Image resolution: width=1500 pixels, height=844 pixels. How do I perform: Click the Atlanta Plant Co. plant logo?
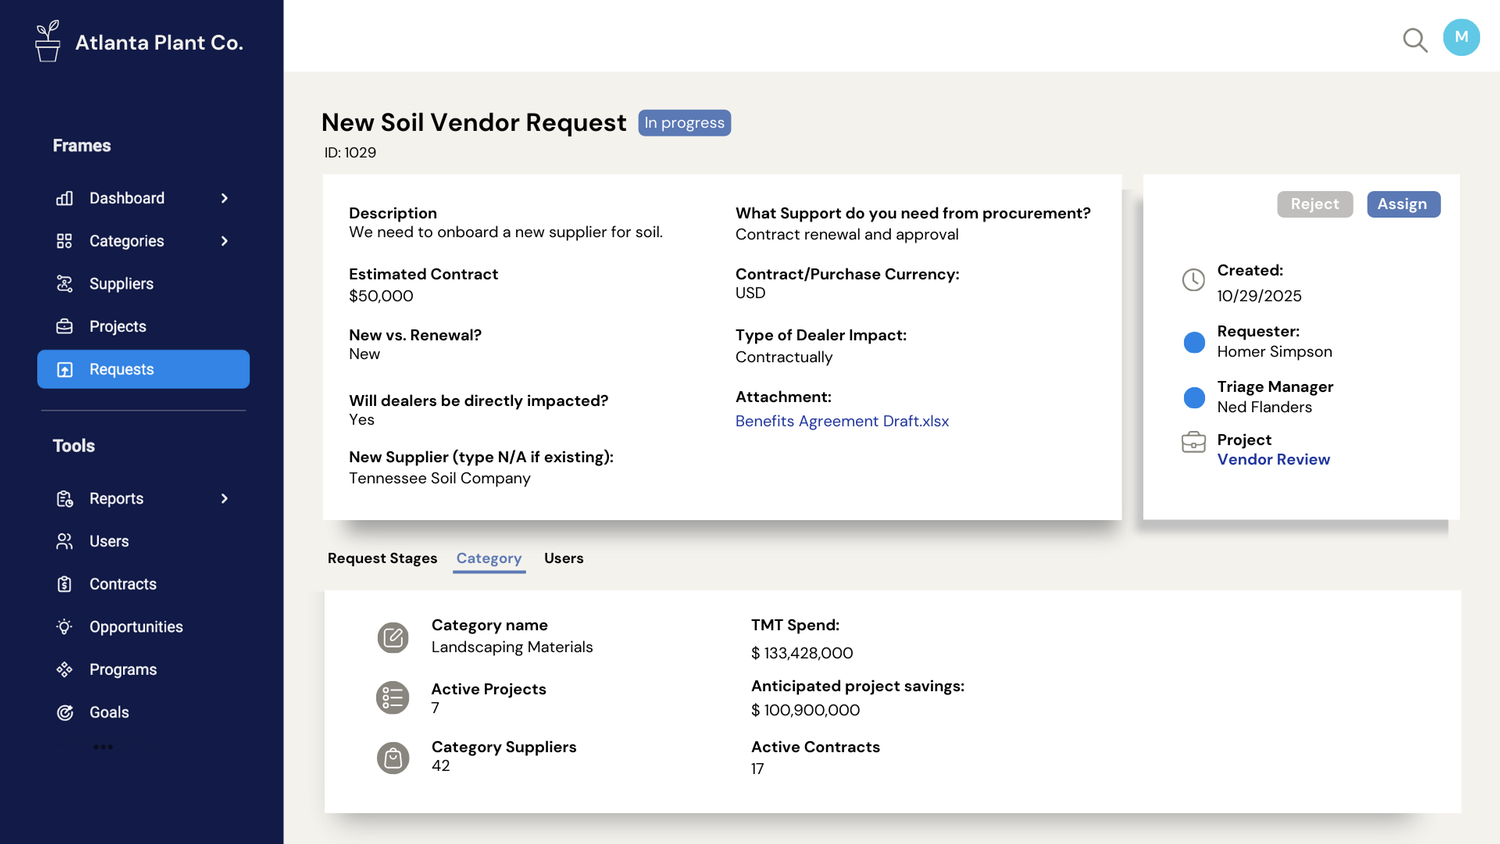[47, 40]
